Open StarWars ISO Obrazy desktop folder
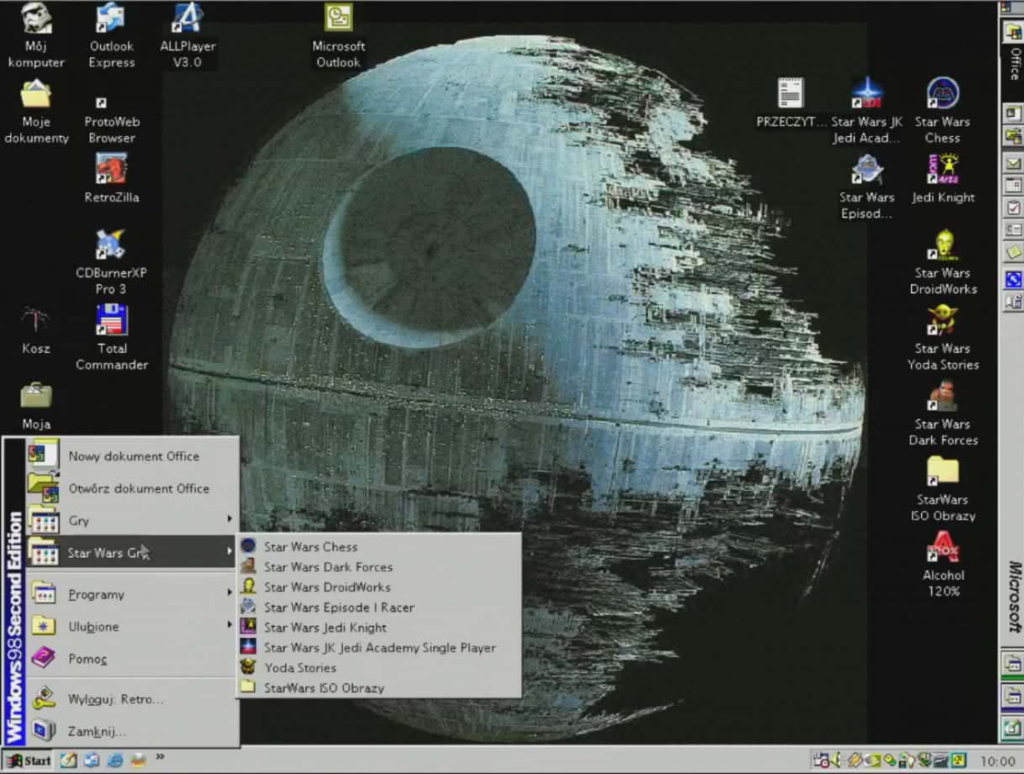The width and height of the screenshot is (1024, 774). (x=942, y=490)
